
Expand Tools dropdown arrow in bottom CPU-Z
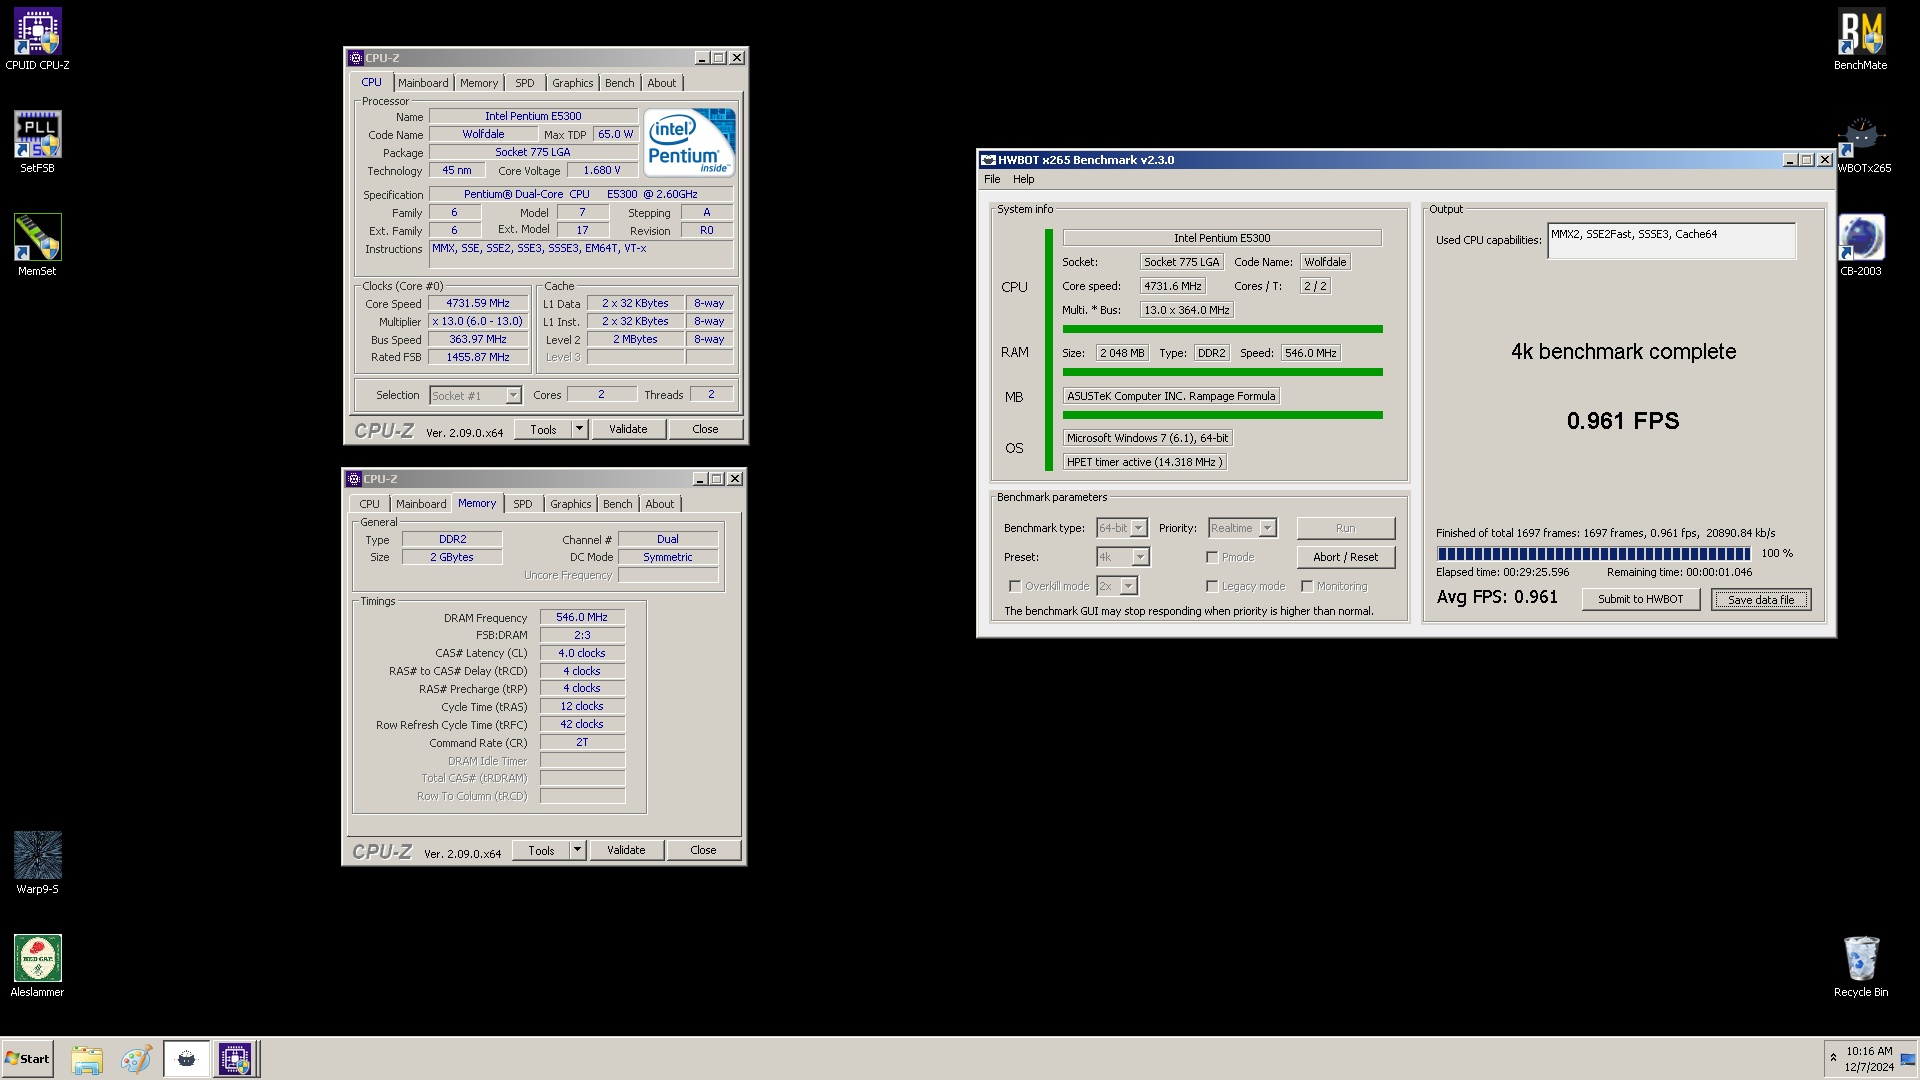point(576,850)
